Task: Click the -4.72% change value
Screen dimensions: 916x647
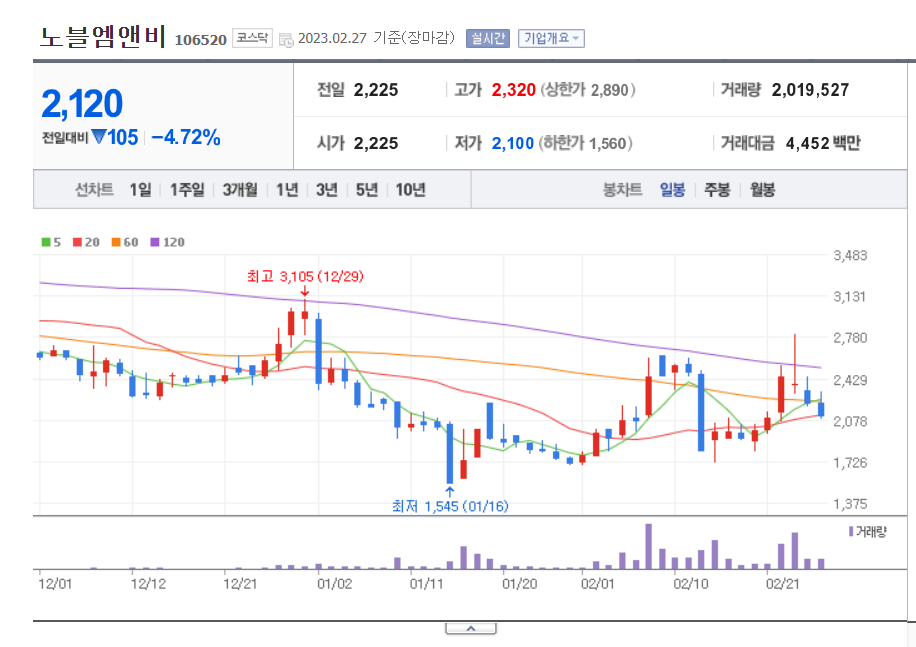Action: (x=186, y=137)
